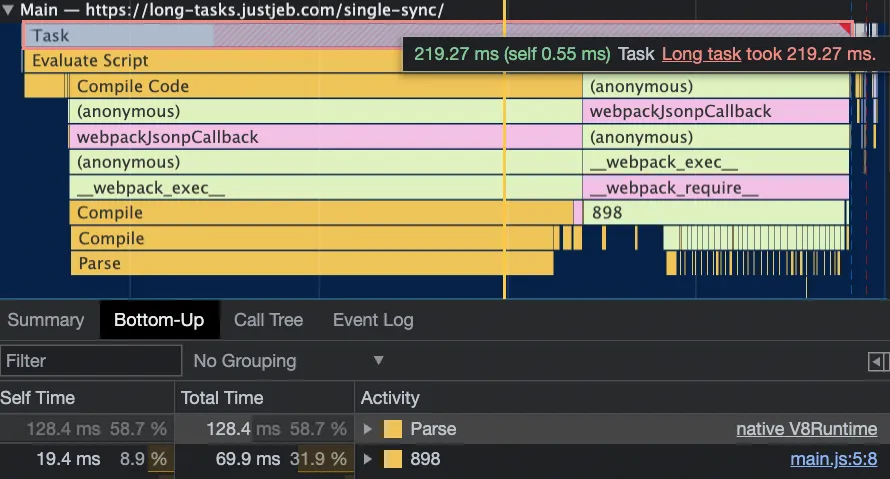Switch to the Call Tree tab
This screenshot has width=890, height=479.
(268, 320)
